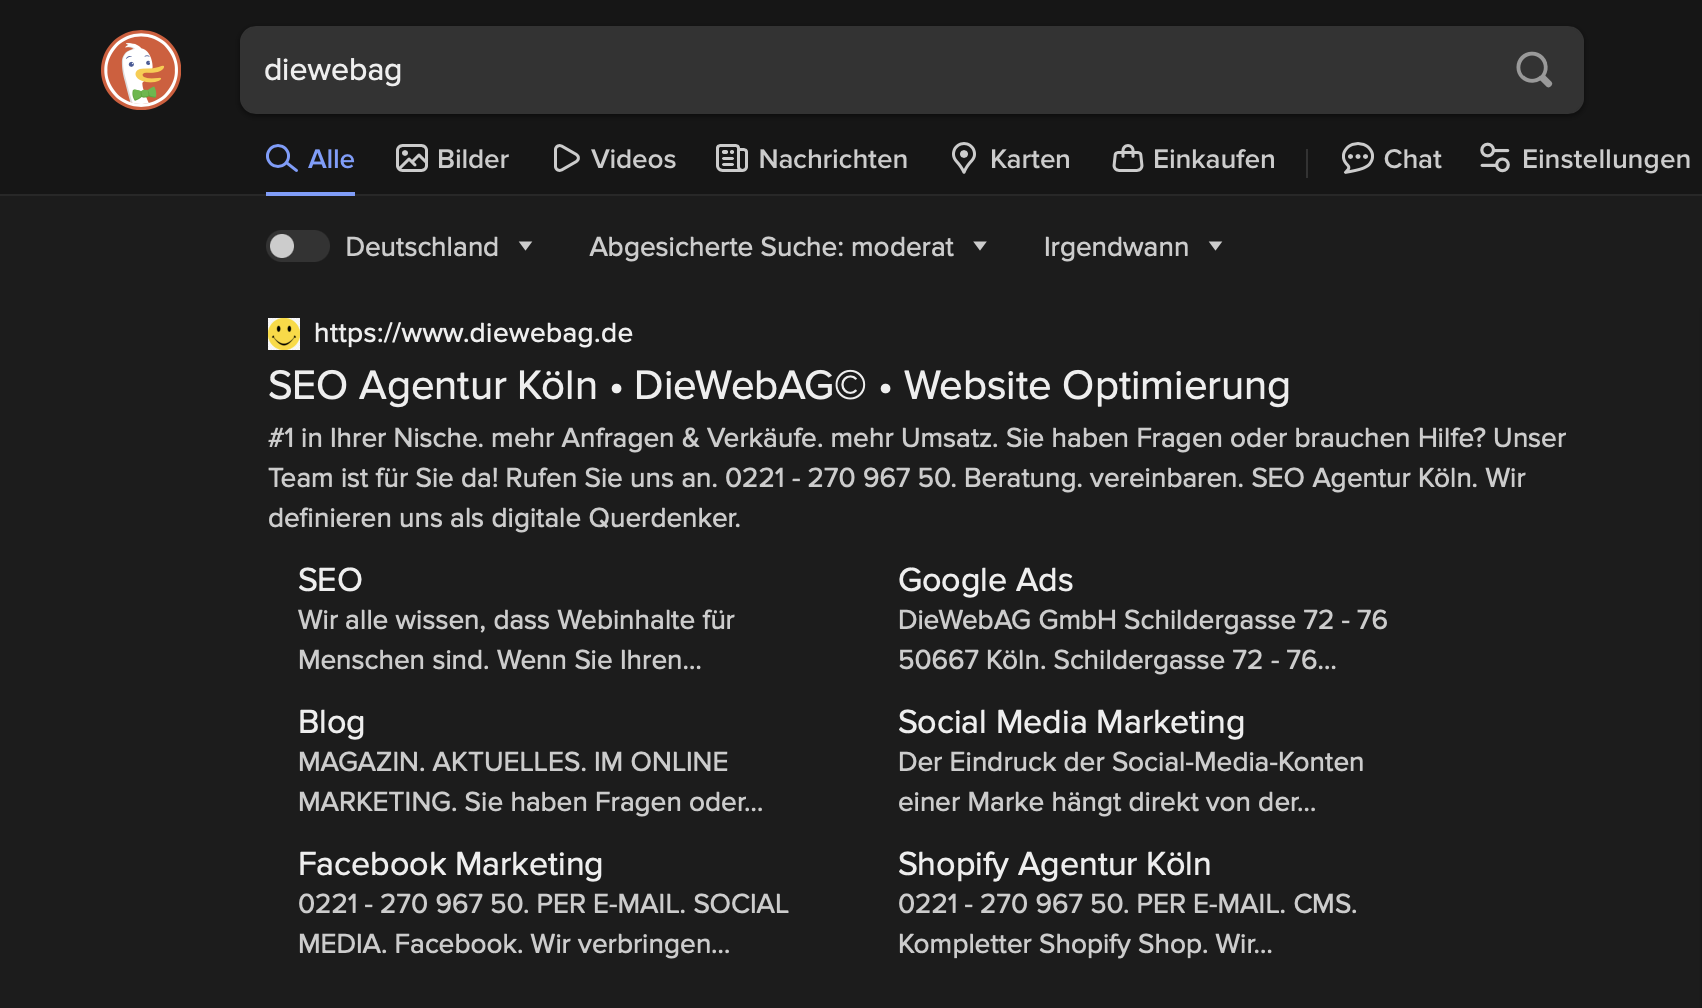The width and height of the screenshot is (1702, 1008).
Task: Click the snippet text starting '#1 in Ihrer Nische'
Action: [917, 478]
